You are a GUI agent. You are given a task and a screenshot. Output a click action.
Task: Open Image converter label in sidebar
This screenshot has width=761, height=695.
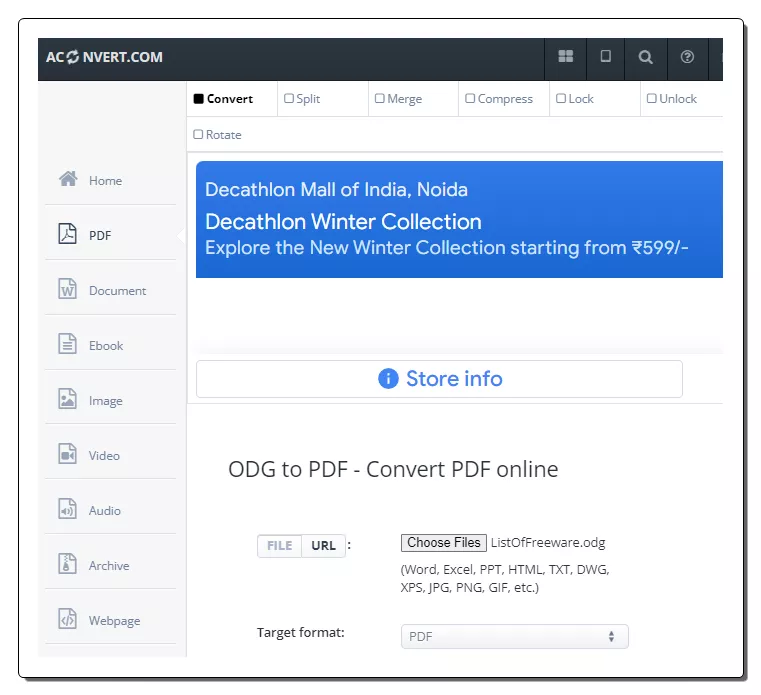point(105,401)
